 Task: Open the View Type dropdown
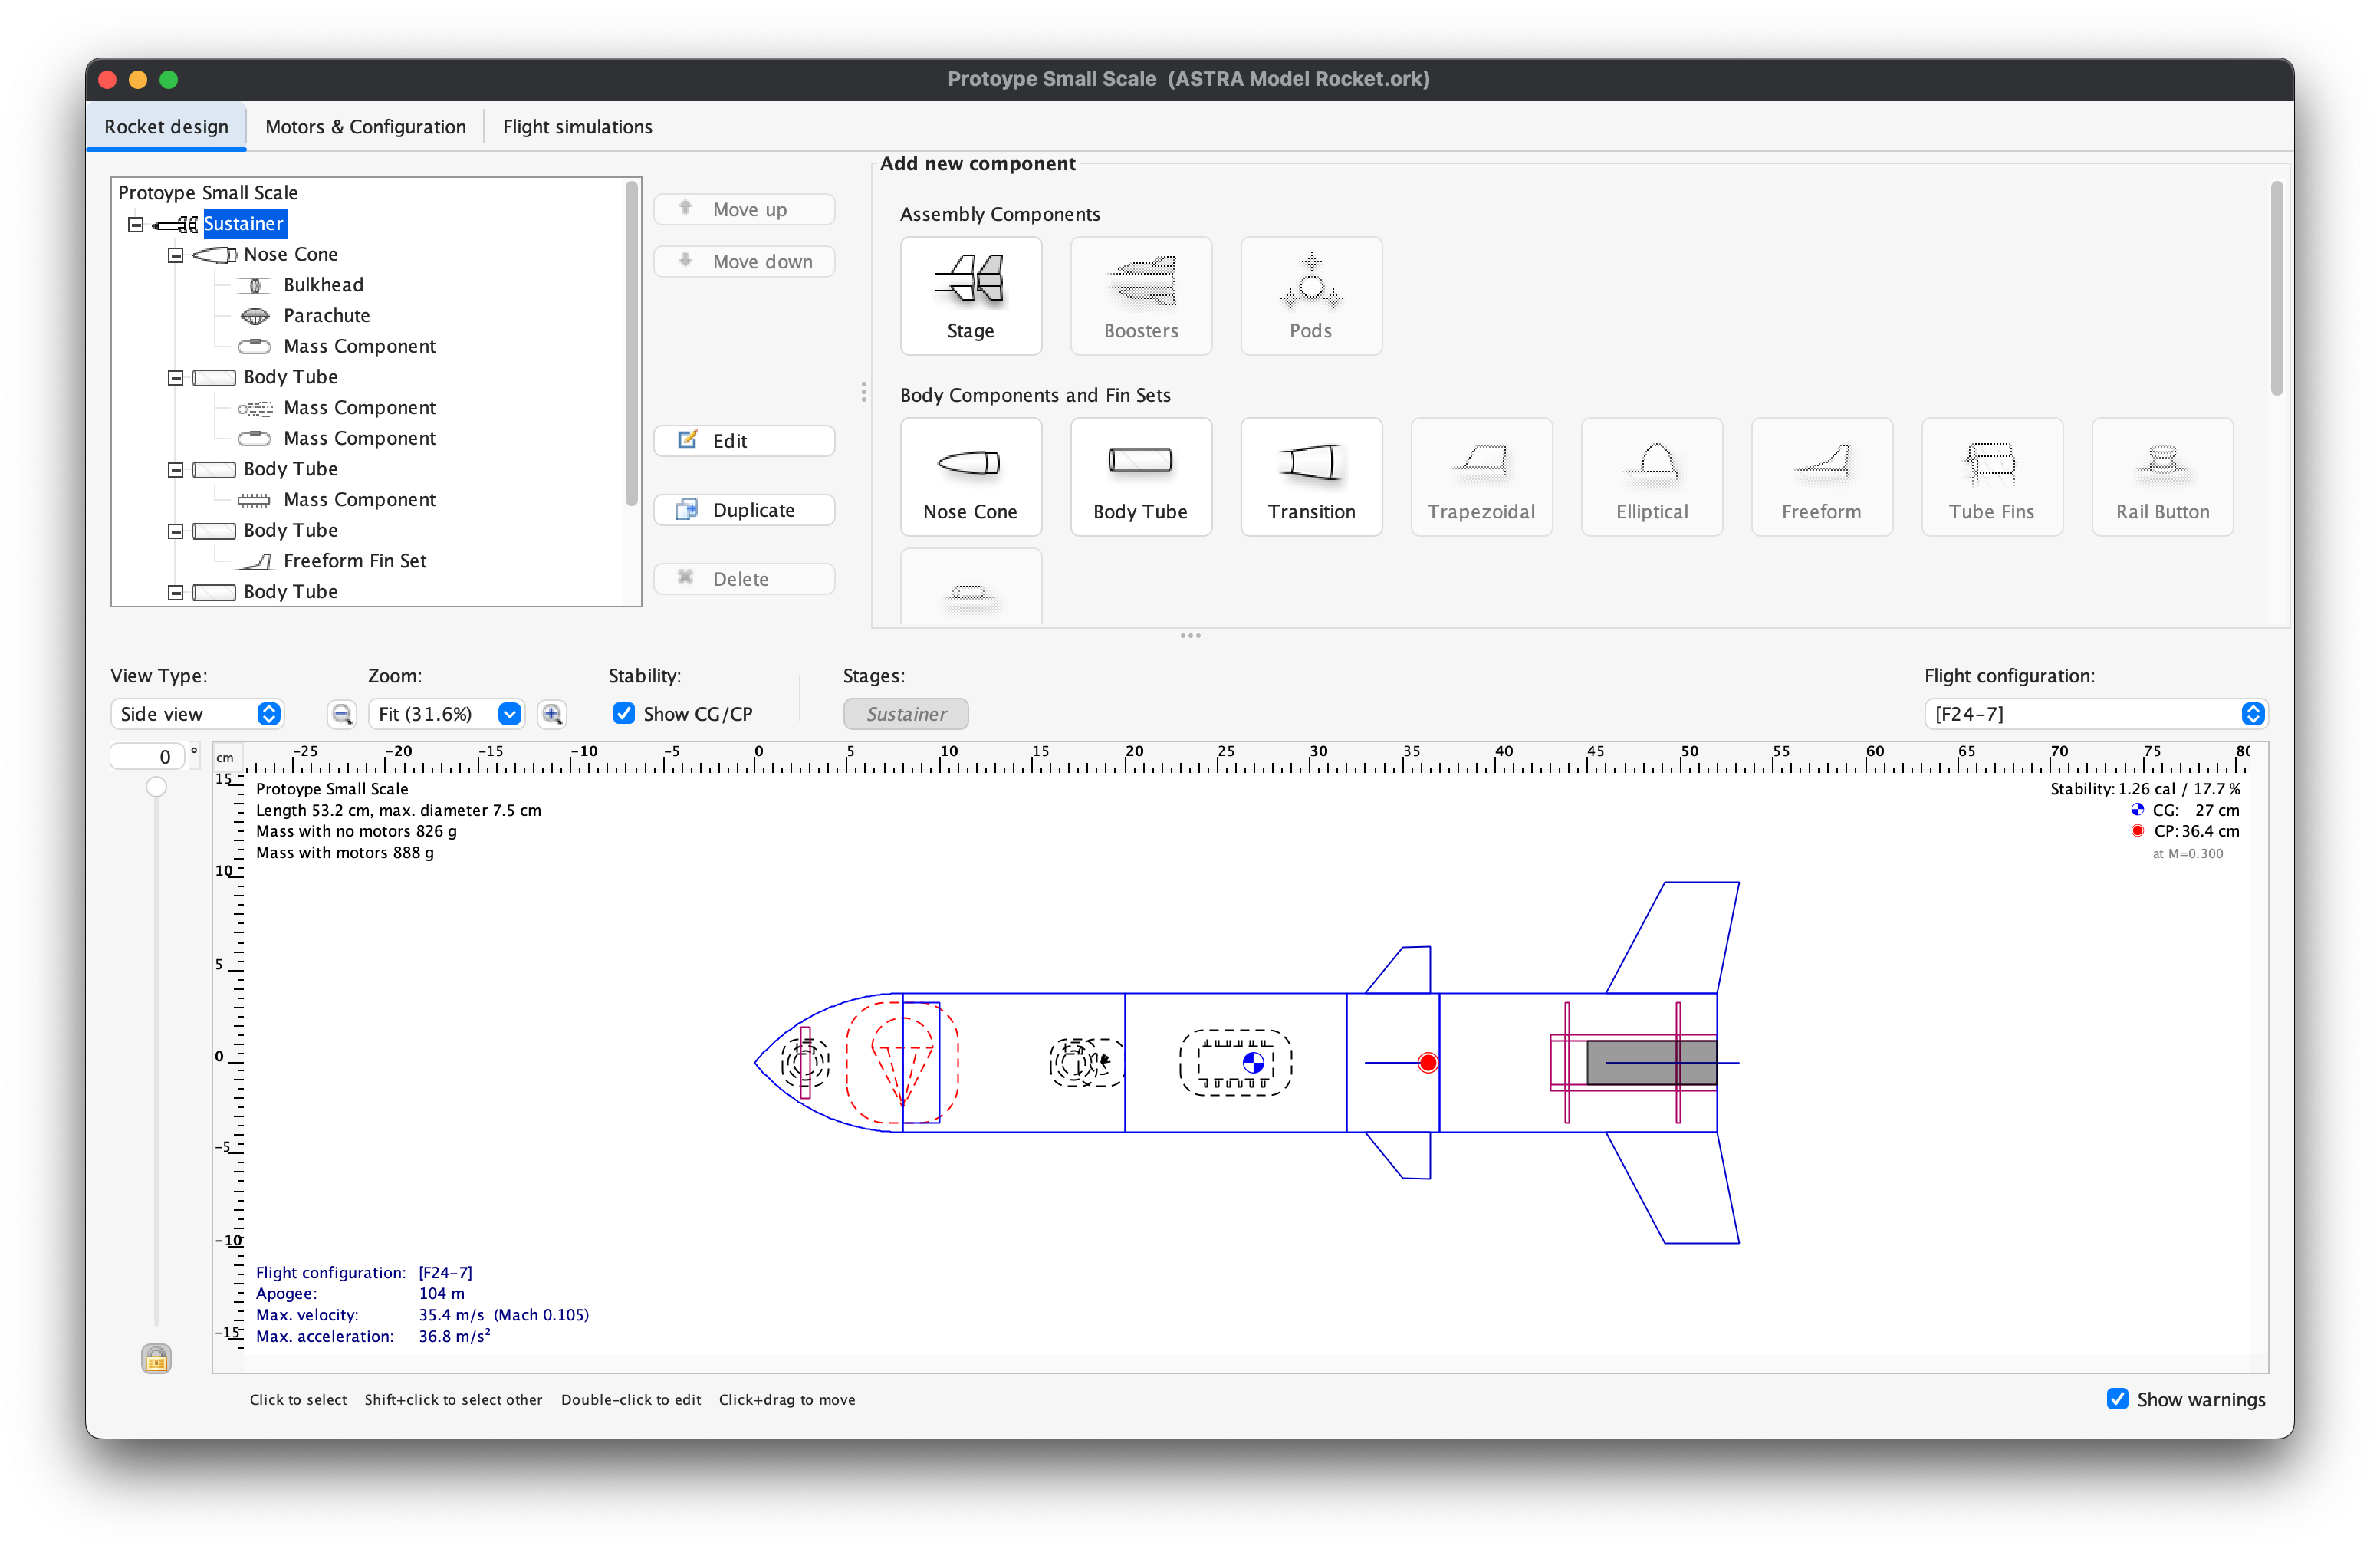tap(197, 714)
